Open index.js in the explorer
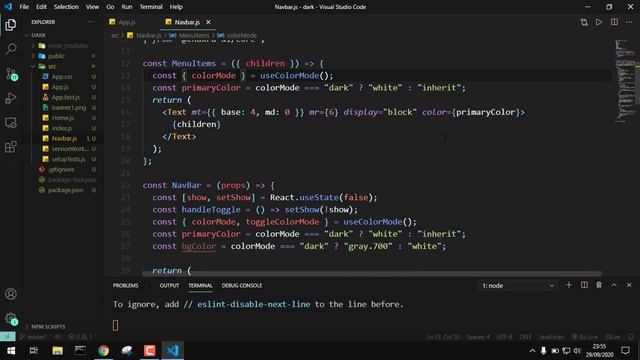The image size is (640, 360). 61,128
